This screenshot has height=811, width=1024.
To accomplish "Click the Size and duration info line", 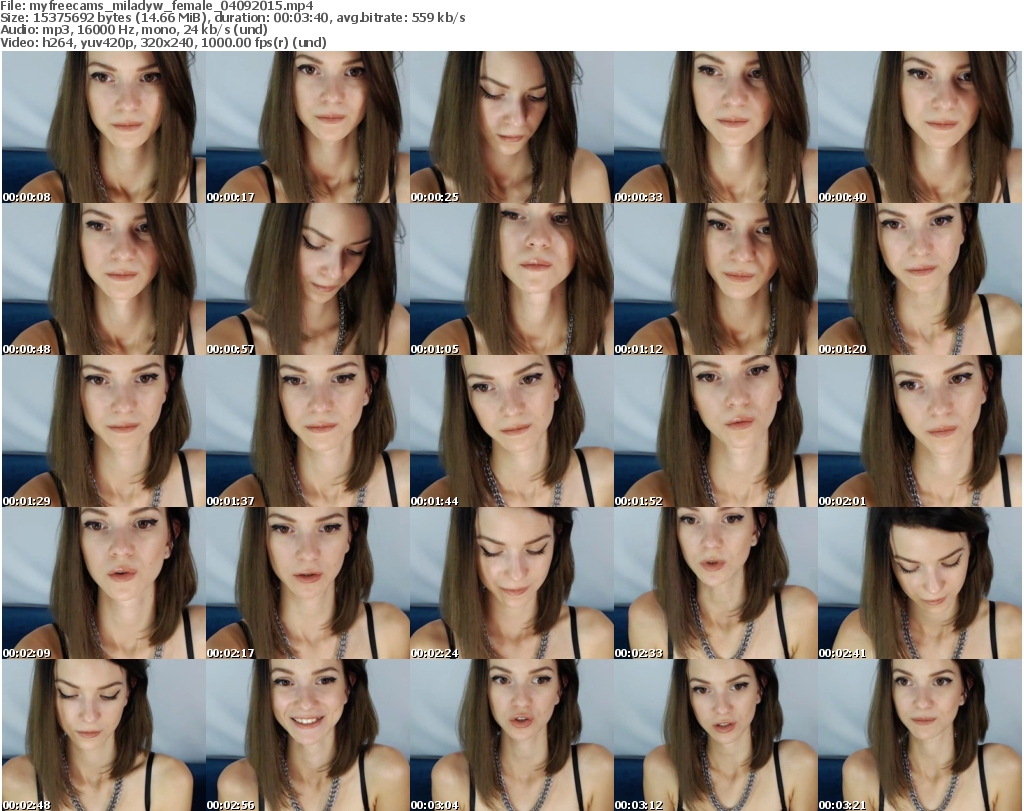I will (232, 18).
